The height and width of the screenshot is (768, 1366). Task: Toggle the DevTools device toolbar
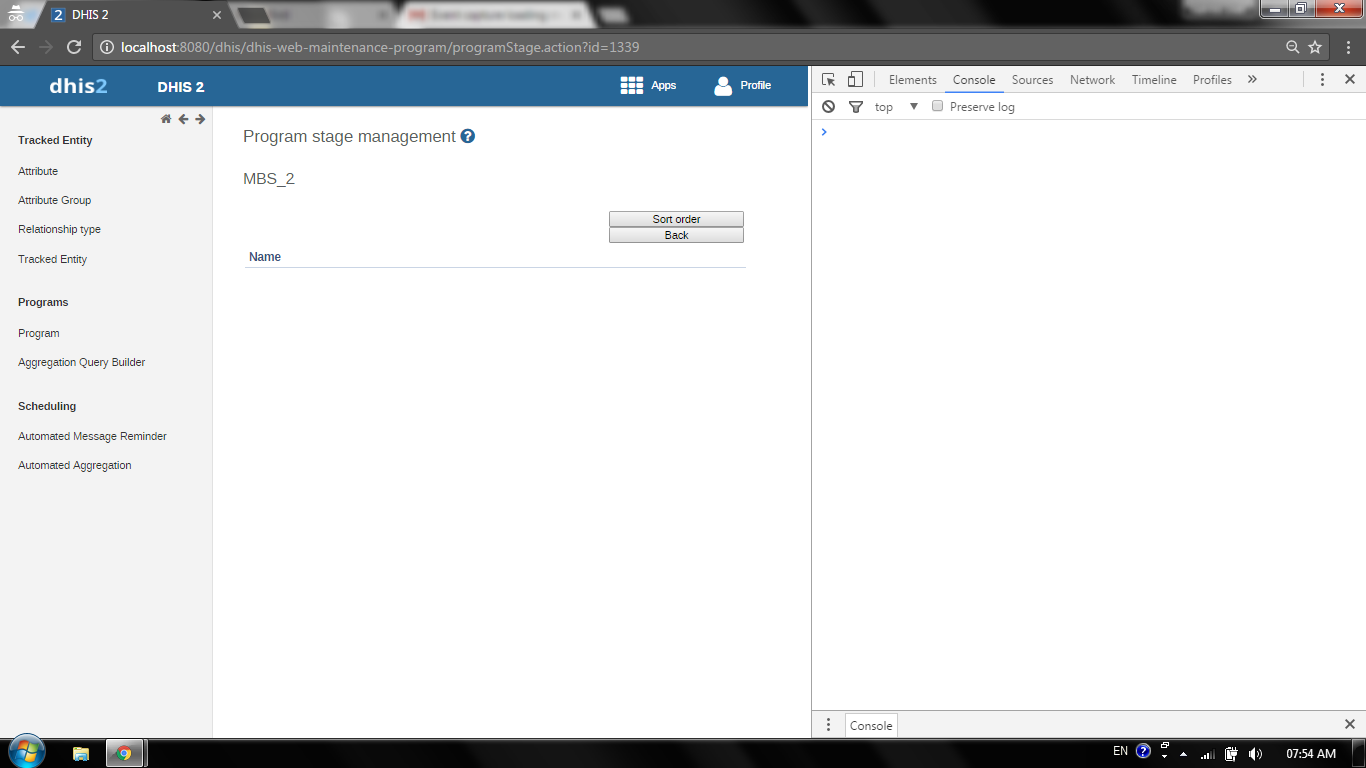coord(855,80)
